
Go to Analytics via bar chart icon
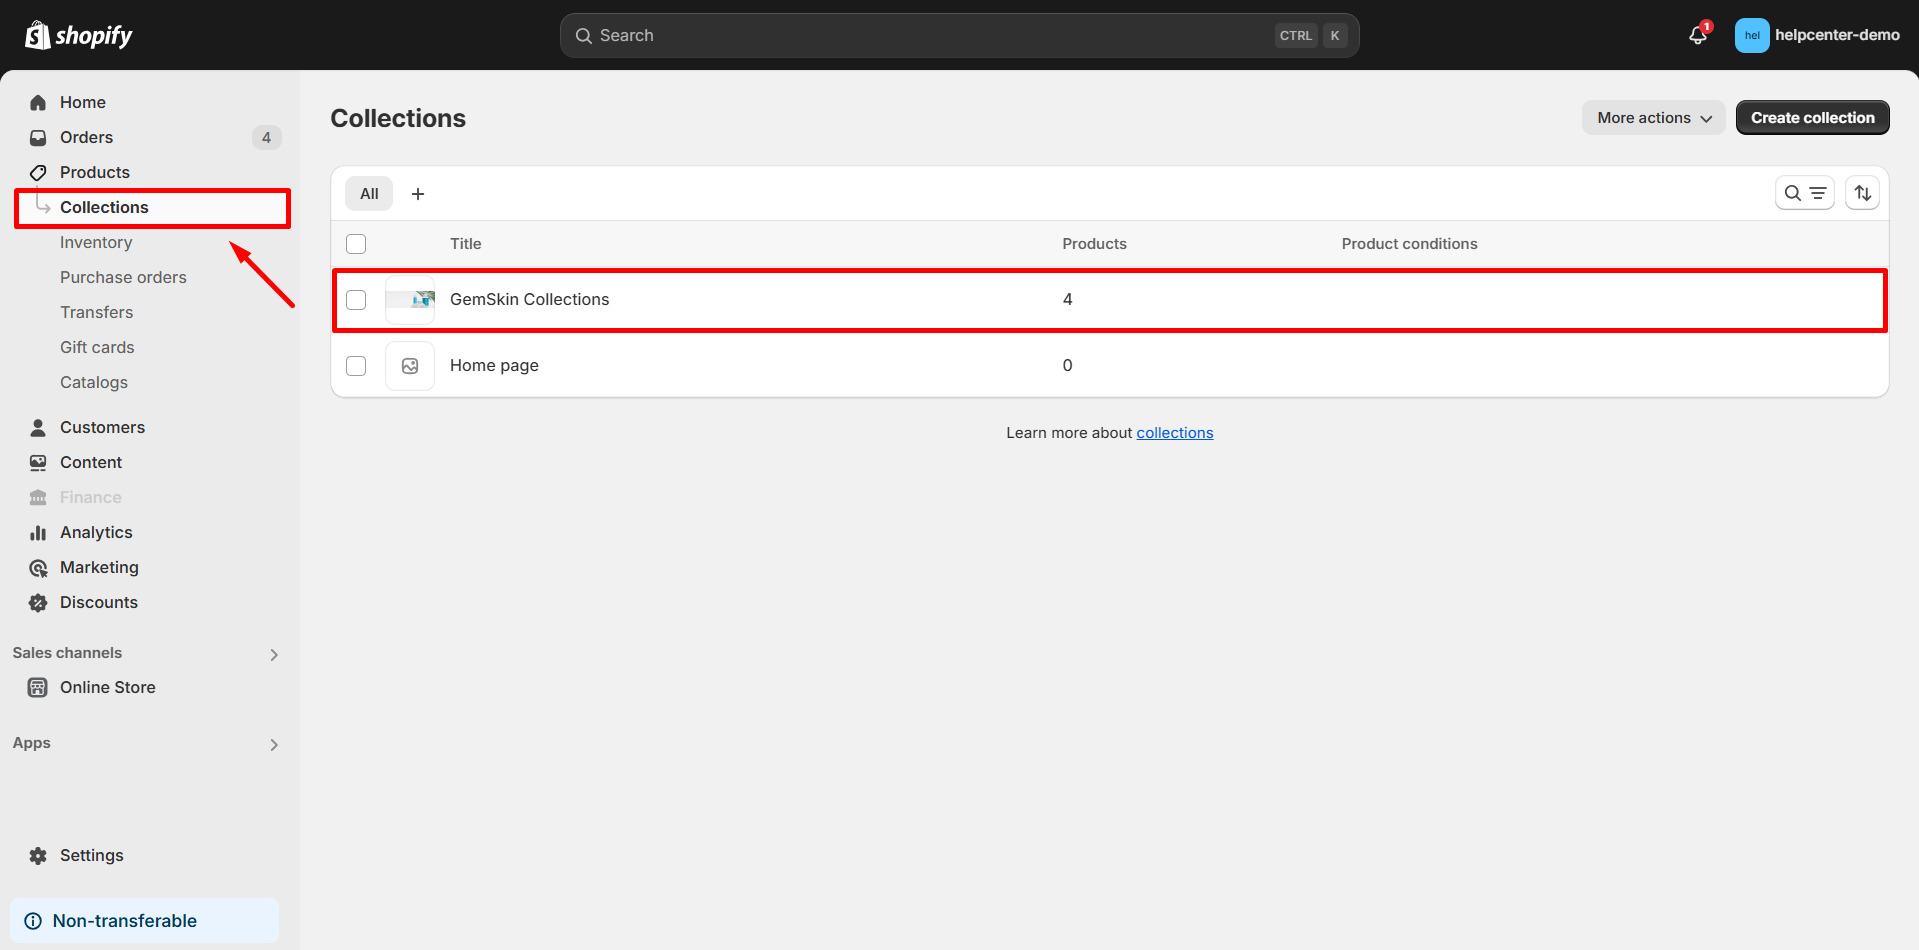coord(38,533)
